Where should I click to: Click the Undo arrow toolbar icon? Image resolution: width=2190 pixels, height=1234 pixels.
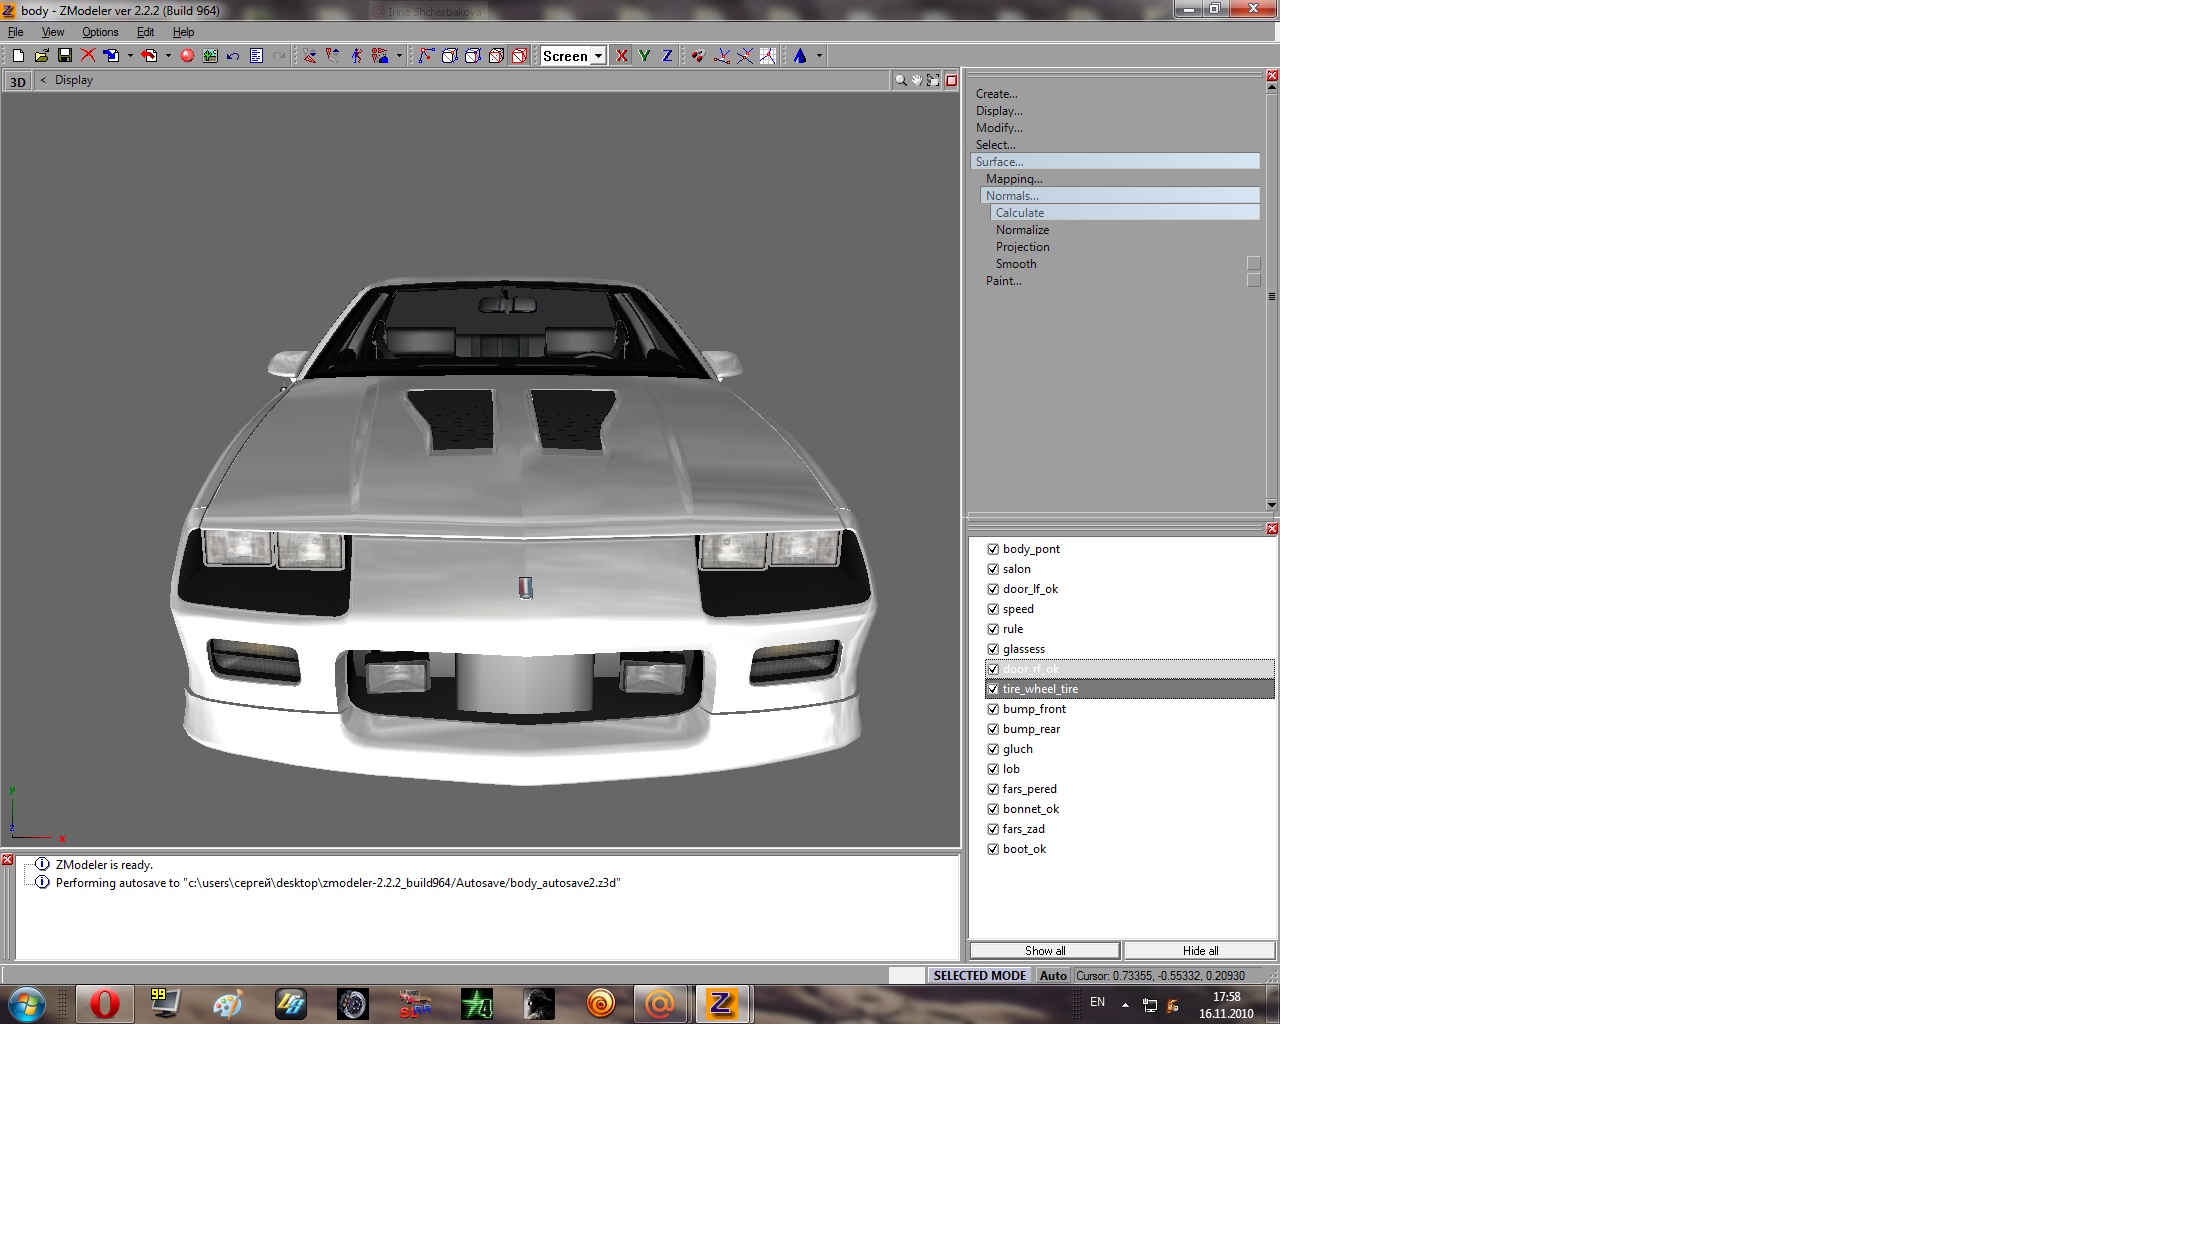click(x=233, y=56)
